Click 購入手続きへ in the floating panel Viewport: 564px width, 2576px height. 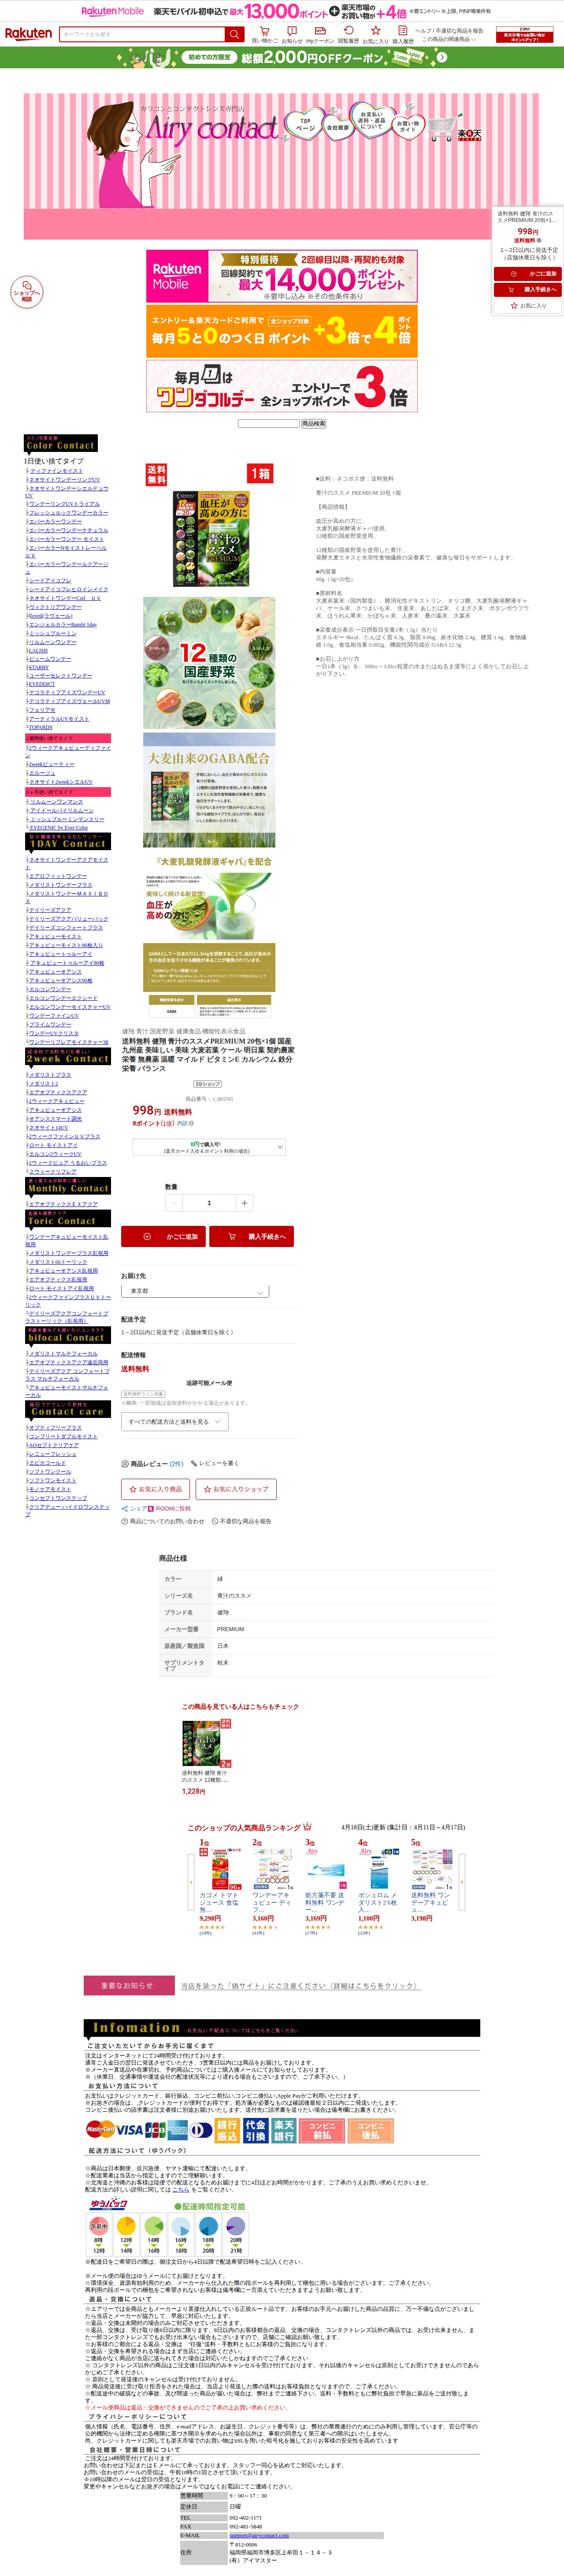point(527,289)
